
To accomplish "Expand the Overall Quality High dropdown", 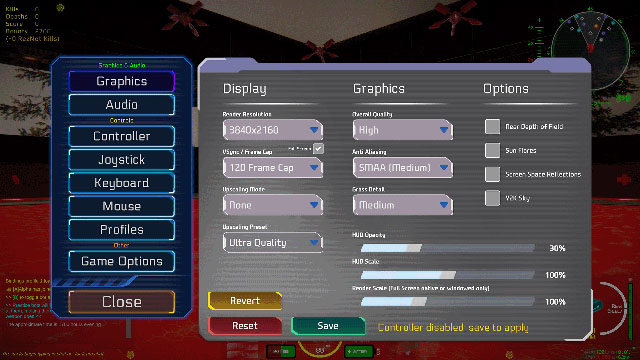I will (403, 130).
